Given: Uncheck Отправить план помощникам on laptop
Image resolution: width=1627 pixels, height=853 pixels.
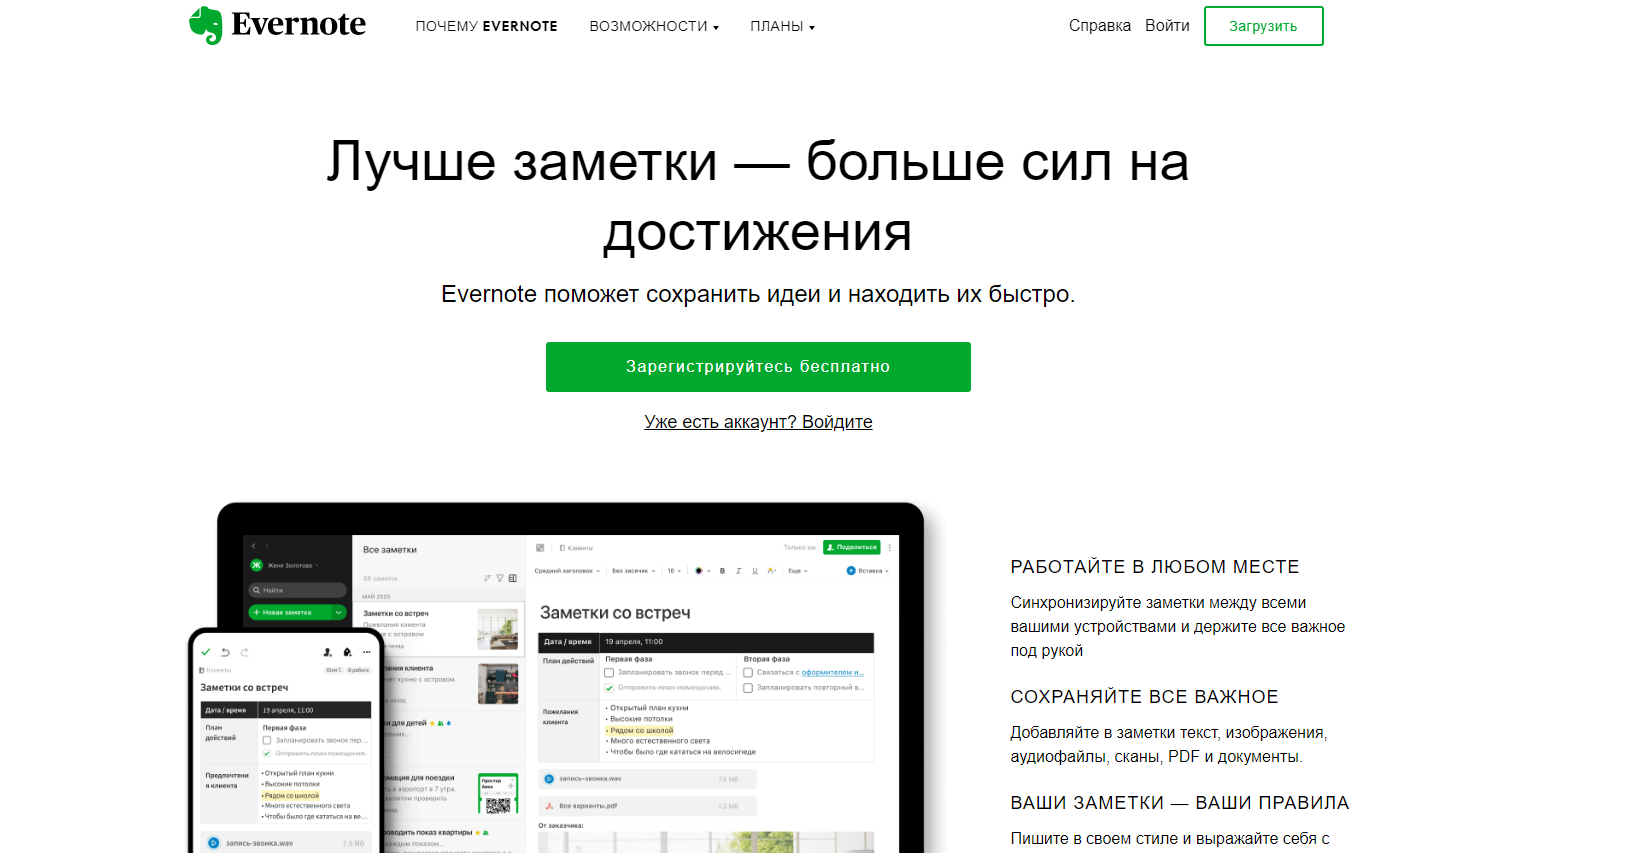Looking at the screenshot, I should click(609, 688).
